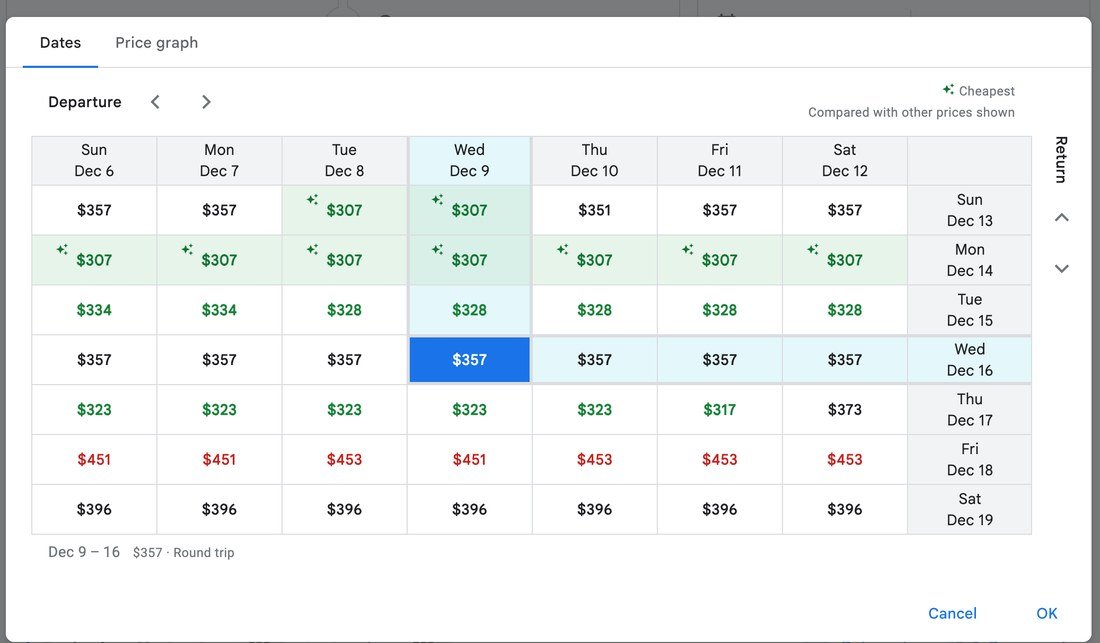Image resolution: width=1100 pixels, height=643 pixels.
Task: Click the Thu Dec 17 return row label
Action: [970, 410]
